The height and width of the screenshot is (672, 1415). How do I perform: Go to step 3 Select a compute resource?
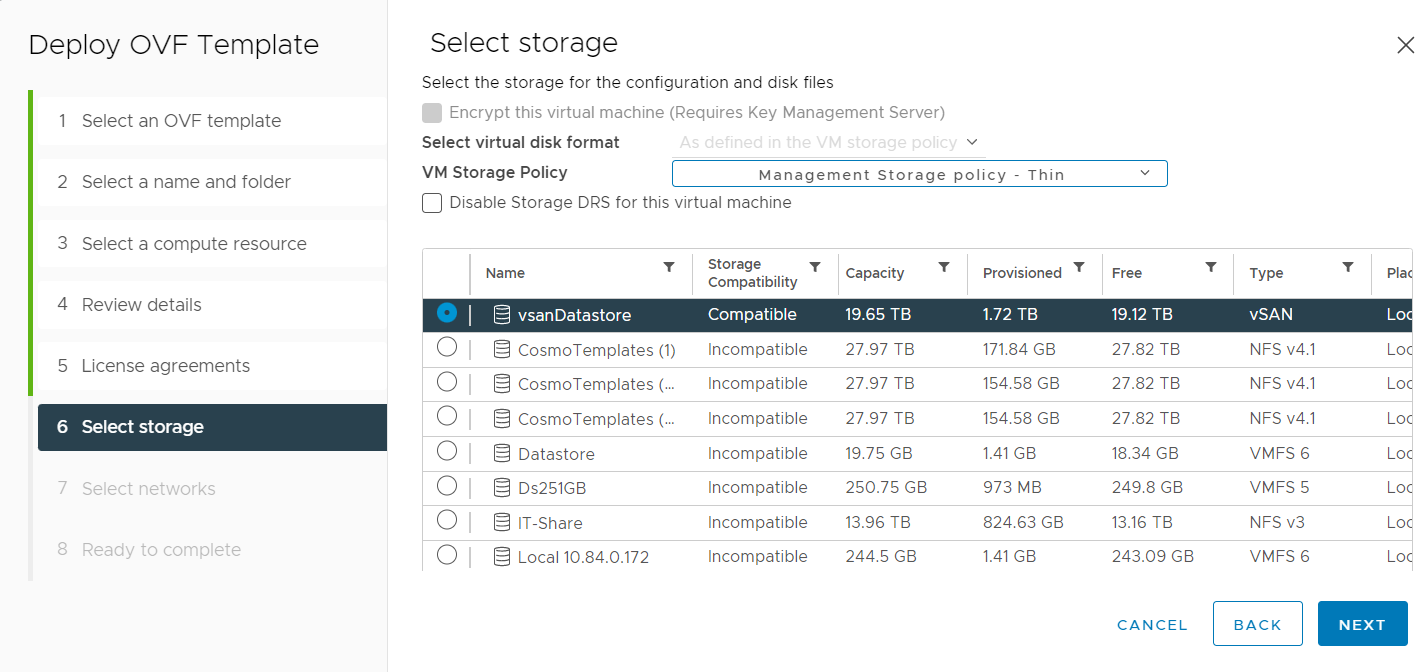194,244
